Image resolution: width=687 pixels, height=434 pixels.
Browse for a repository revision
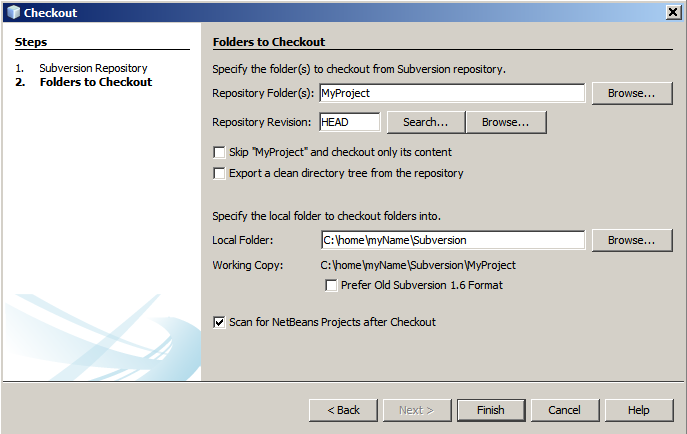[x=505, y=122]
